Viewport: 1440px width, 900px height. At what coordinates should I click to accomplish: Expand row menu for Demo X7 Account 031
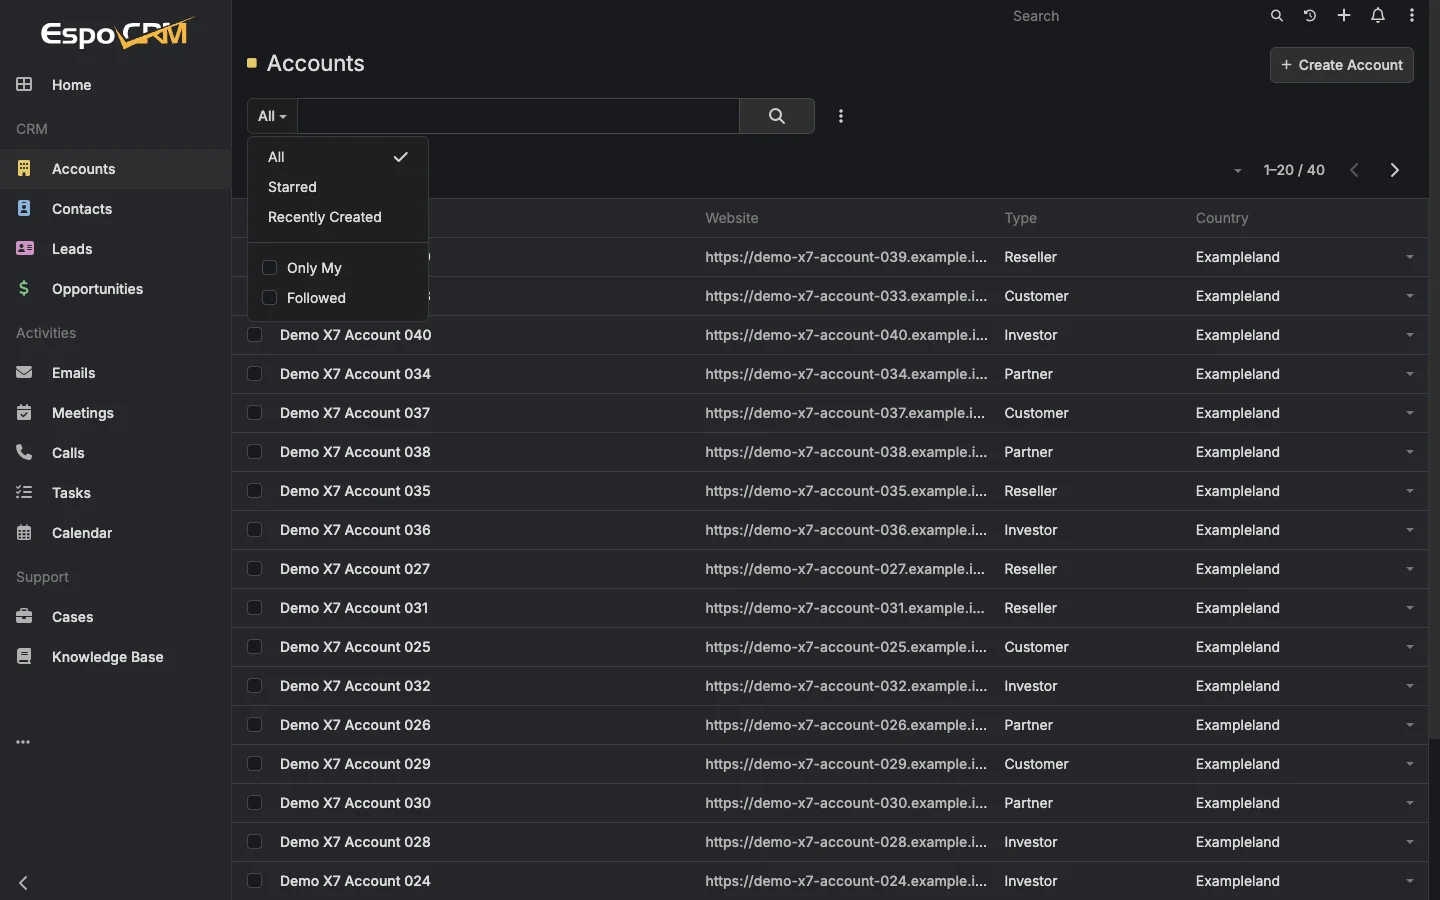coord(1410,608)
